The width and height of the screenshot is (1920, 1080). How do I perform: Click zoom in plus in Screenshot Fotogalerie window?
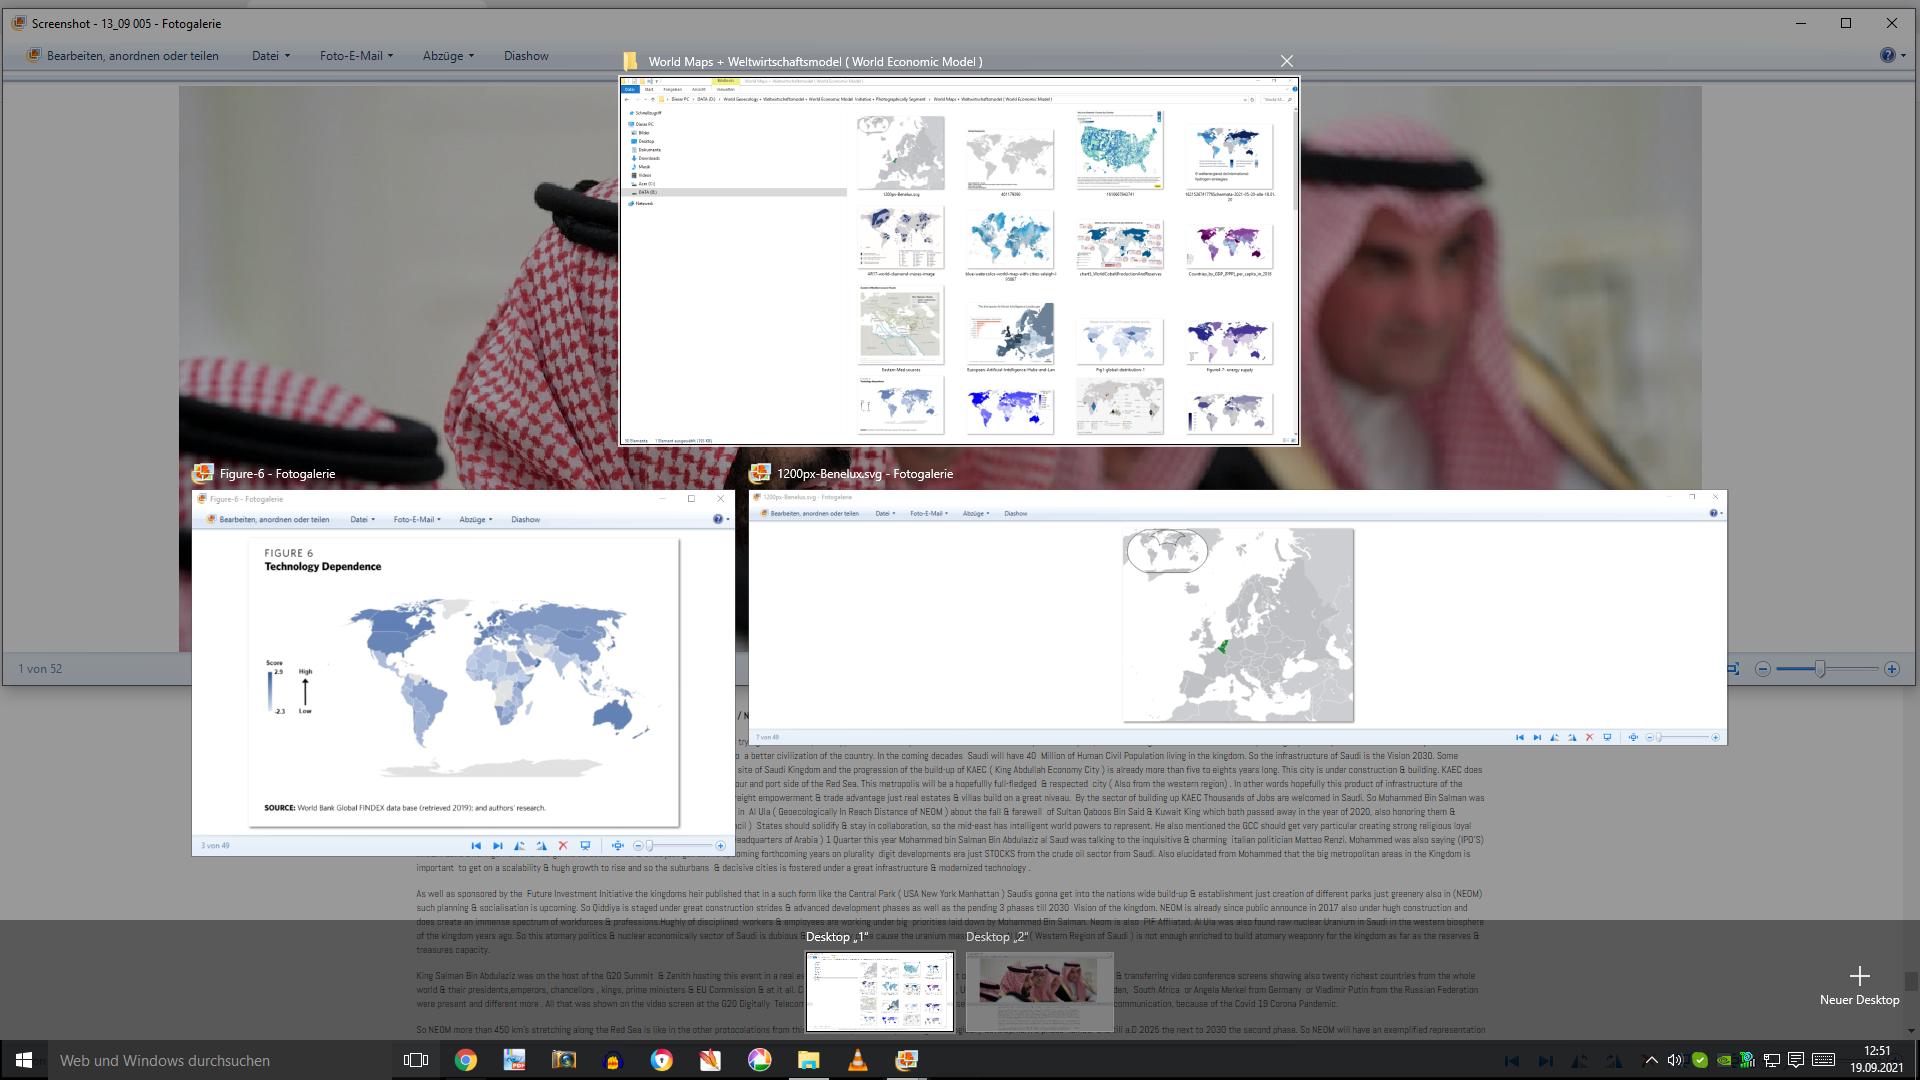coord(1892,669)
